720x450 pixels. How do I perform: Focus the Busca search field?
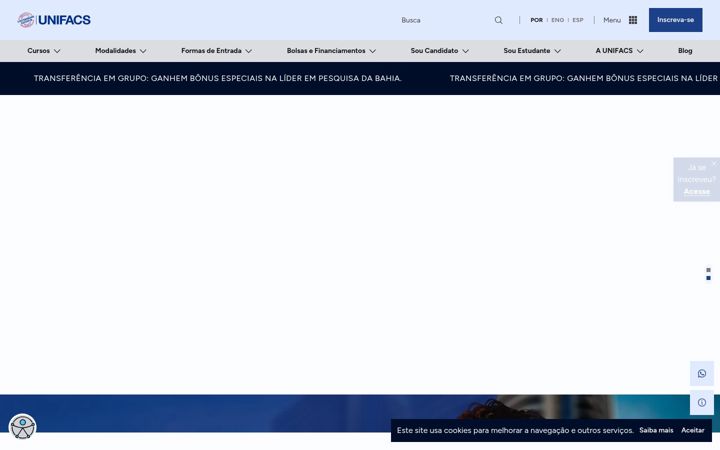445,20
